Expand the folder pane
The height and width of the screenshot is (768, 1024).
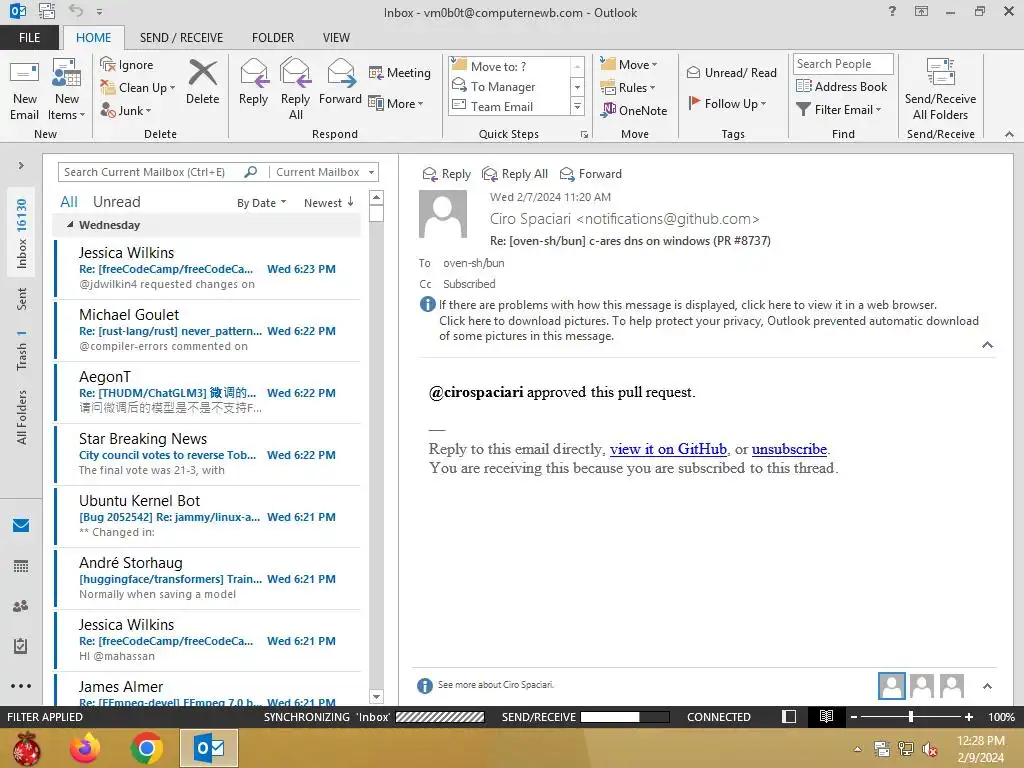coord(21,166)
